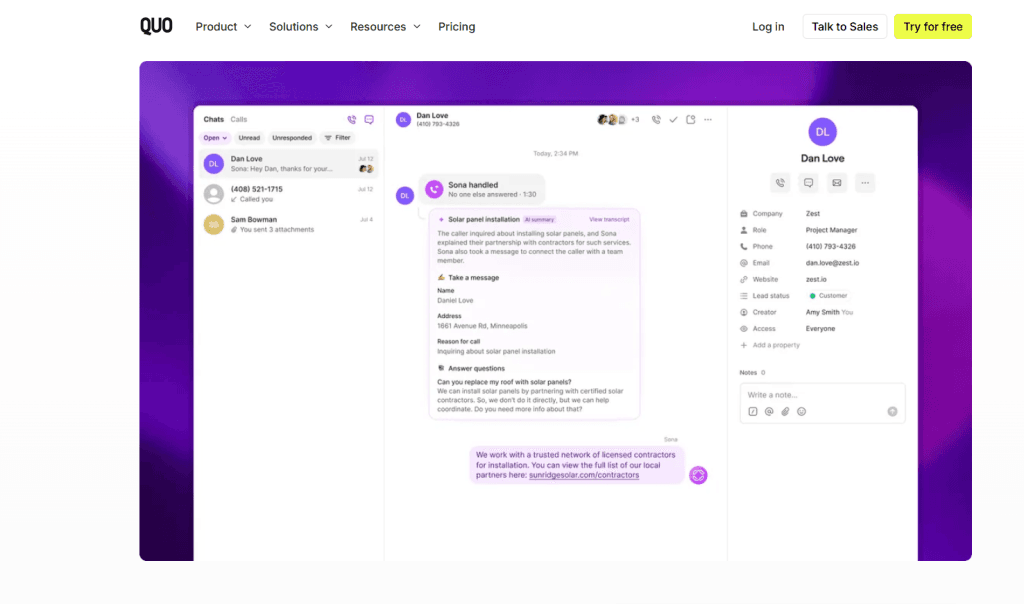Toggle the Unresponded filter chip

(x=292, y=138)
